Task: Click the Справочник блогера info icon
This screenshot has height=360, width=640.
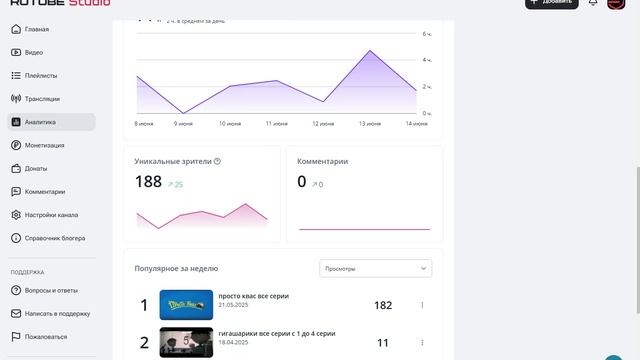Action: coord(16,238)
